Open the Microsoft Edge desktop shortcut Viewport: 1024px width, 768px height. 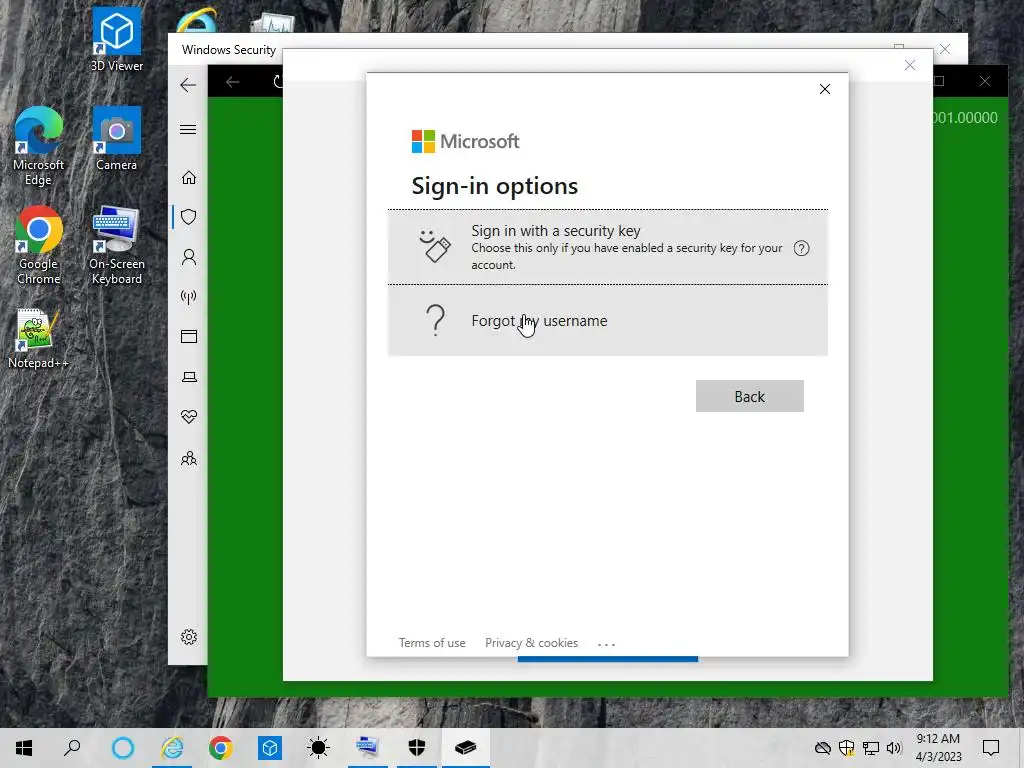point(39,145)
